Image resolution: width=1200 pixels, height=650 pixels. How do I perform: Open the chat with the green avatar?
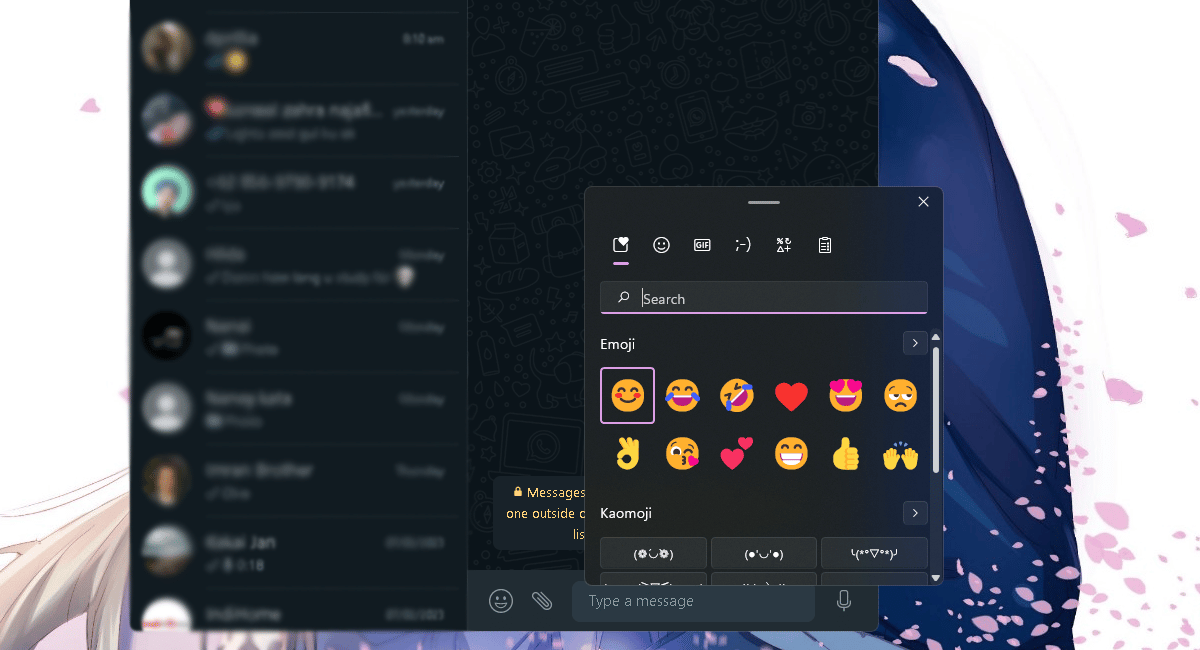[x=297, y=194]
